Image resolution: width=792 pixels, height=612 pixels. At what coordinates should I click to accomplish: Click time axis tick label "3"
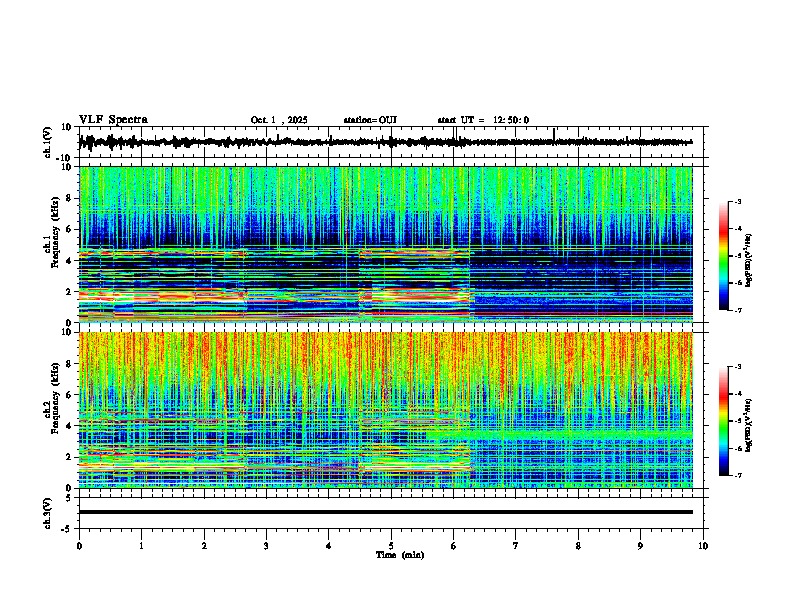tap(266, 546)
